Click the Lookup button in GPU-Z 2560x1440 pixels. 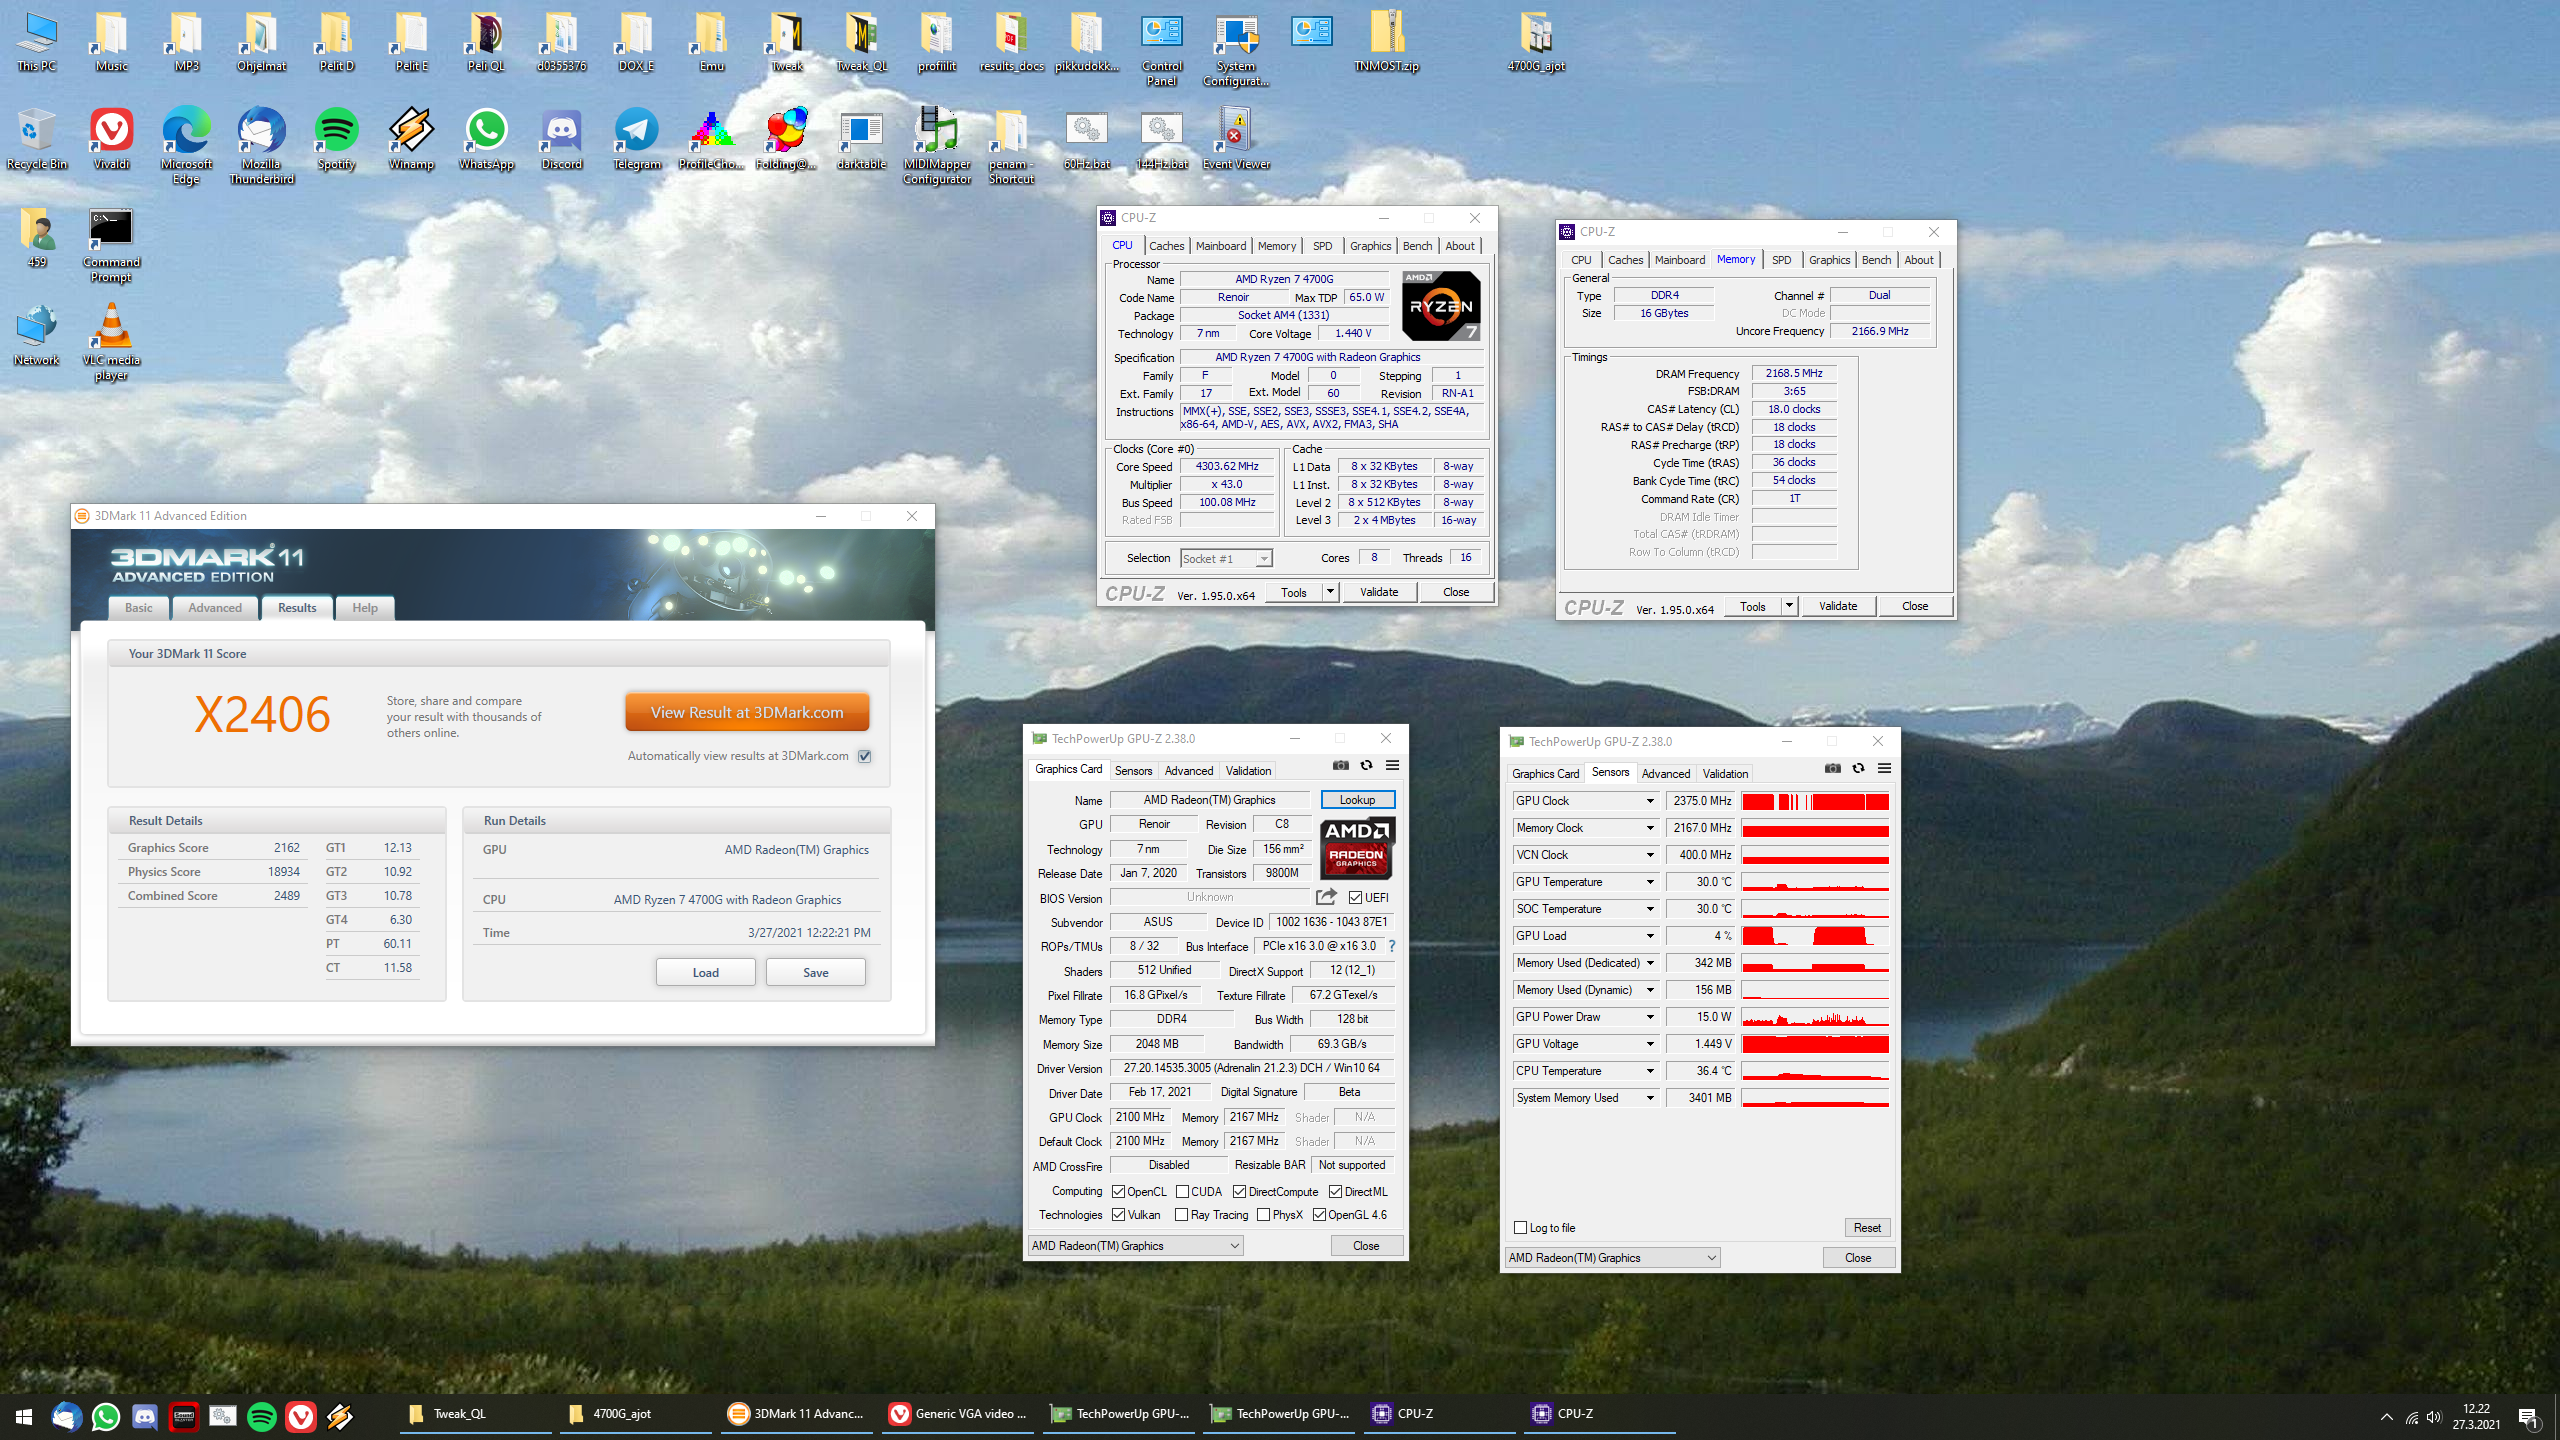1357,800
